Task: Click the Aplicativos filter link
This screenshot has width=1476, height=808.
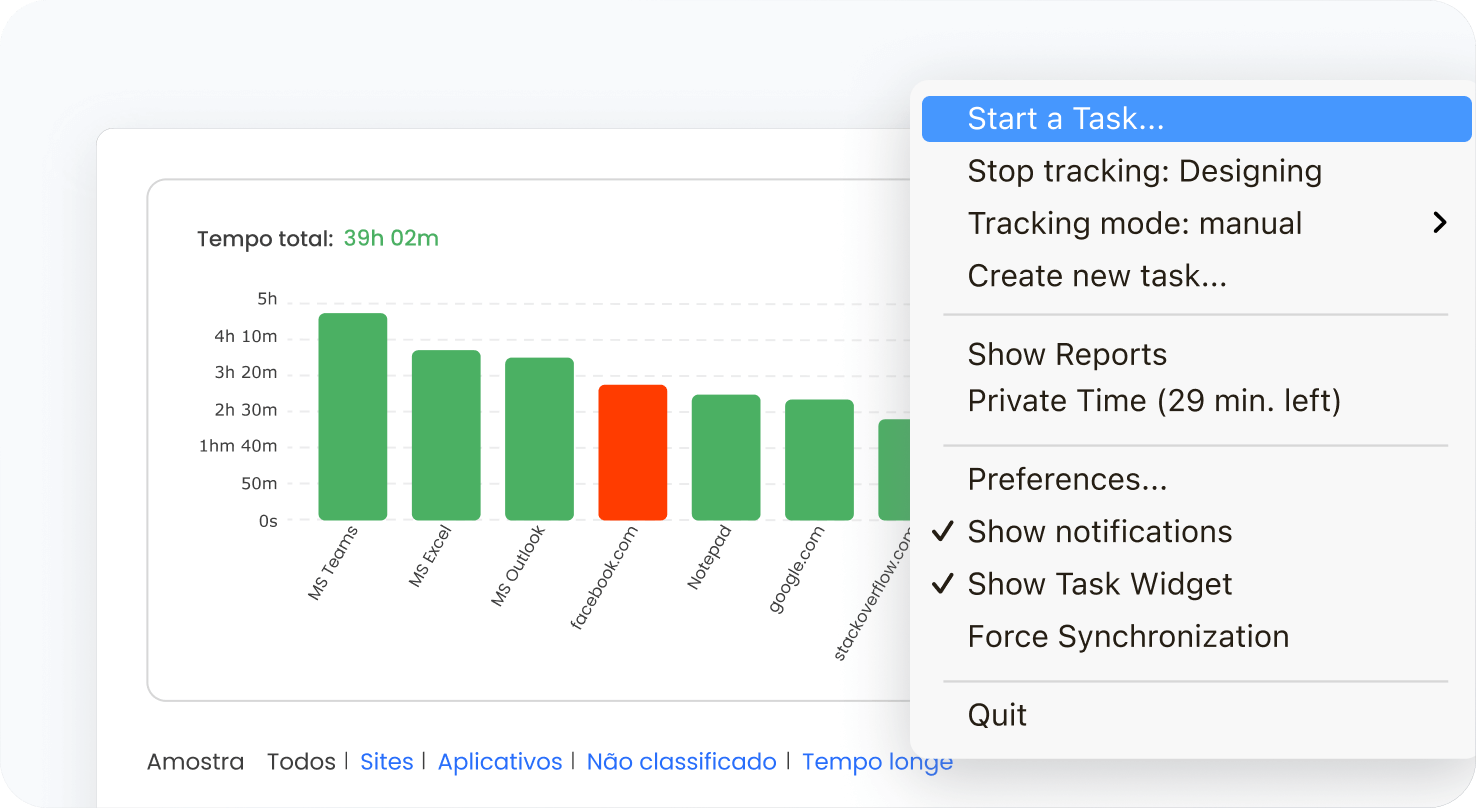Action: click(x=500, y=762)
